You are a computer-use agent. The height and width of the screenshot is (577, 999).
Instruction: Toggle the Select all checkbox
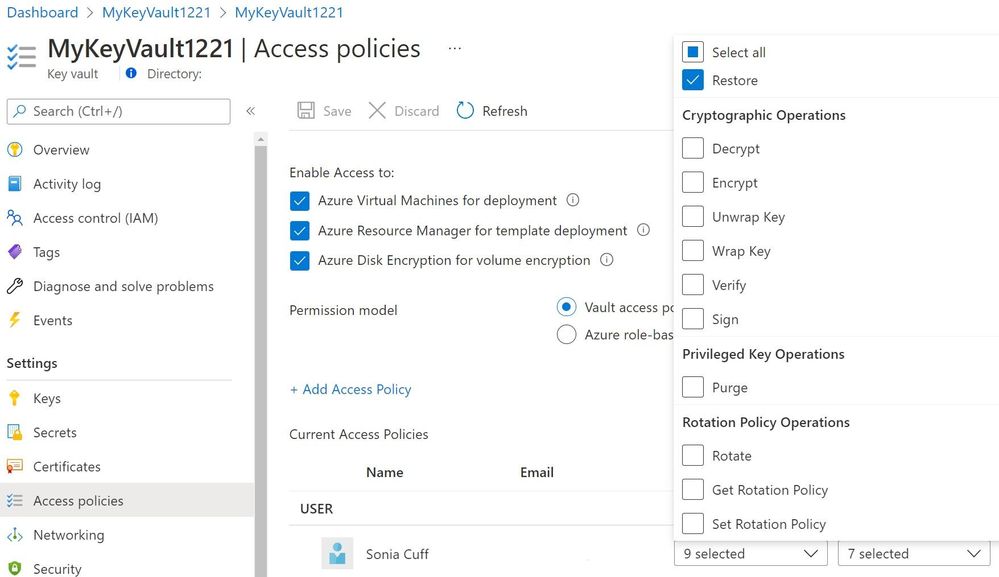[693, 52]
